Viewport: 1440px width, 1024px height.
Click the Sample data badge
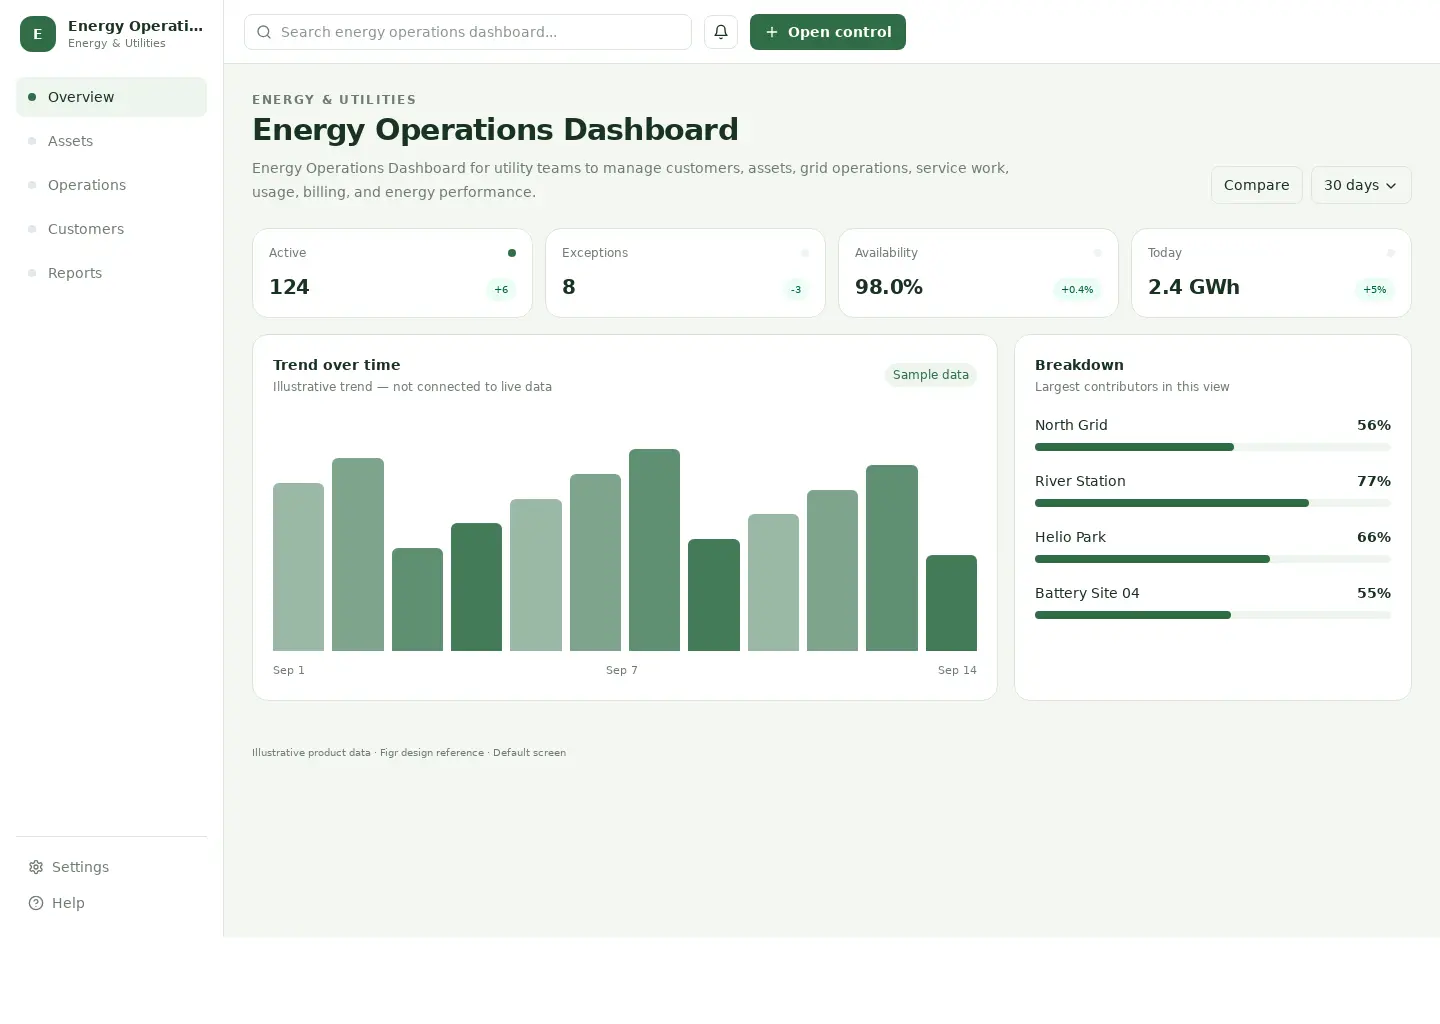coord(931,375)
